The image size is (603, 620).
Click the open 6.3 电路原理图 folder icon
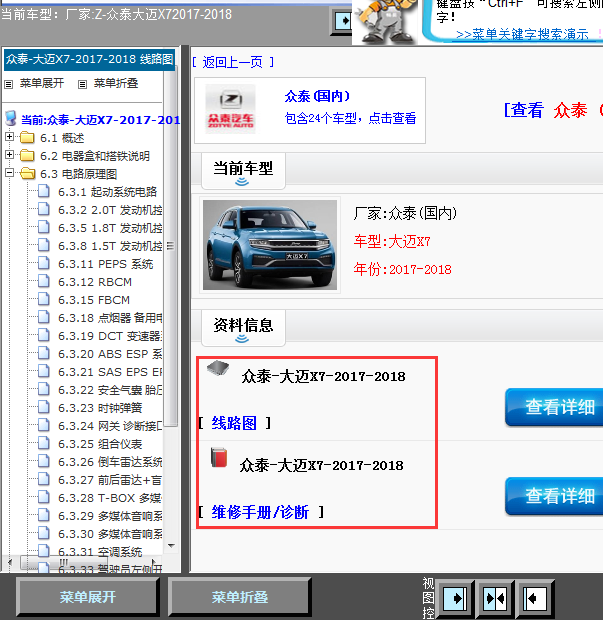[27, 173]
